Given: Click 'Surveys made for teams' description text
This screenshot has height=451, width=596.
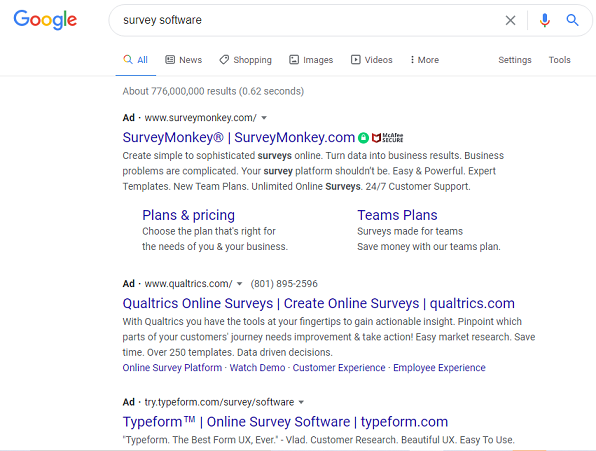Looking at the screenshot, I should (410, 231).
